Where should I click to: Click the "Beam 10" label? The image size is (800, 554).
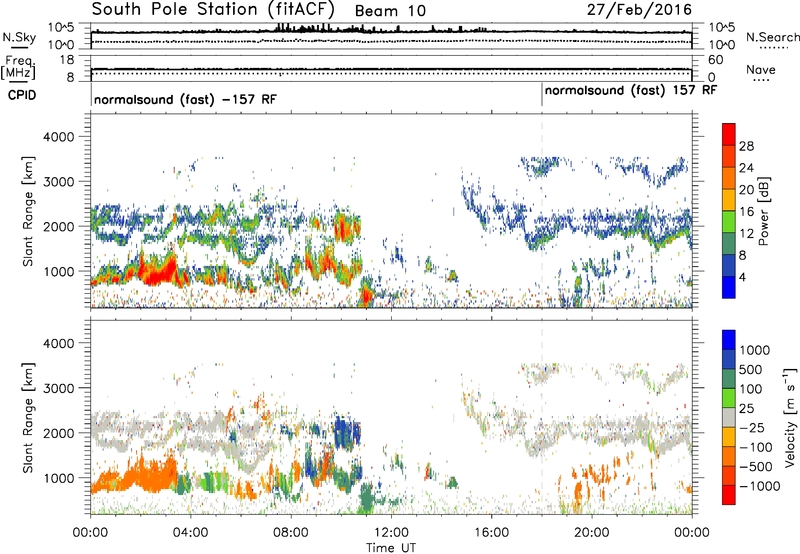click(x=390, y=11)
